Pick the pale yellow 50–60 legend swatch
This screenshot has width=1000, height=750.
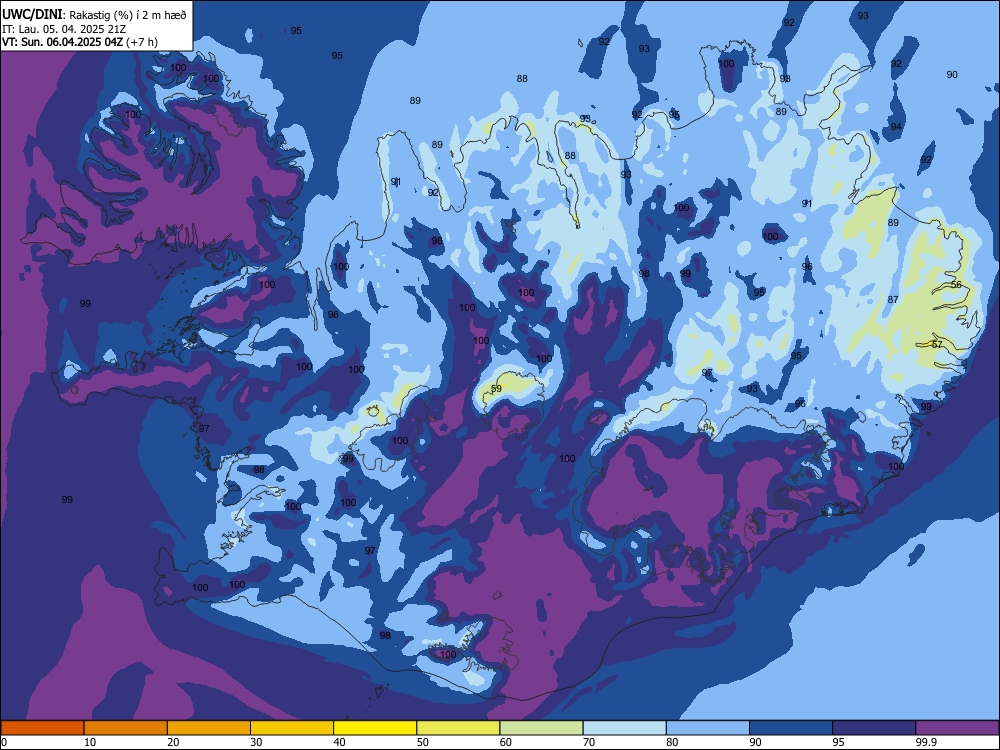coord(458,728)
